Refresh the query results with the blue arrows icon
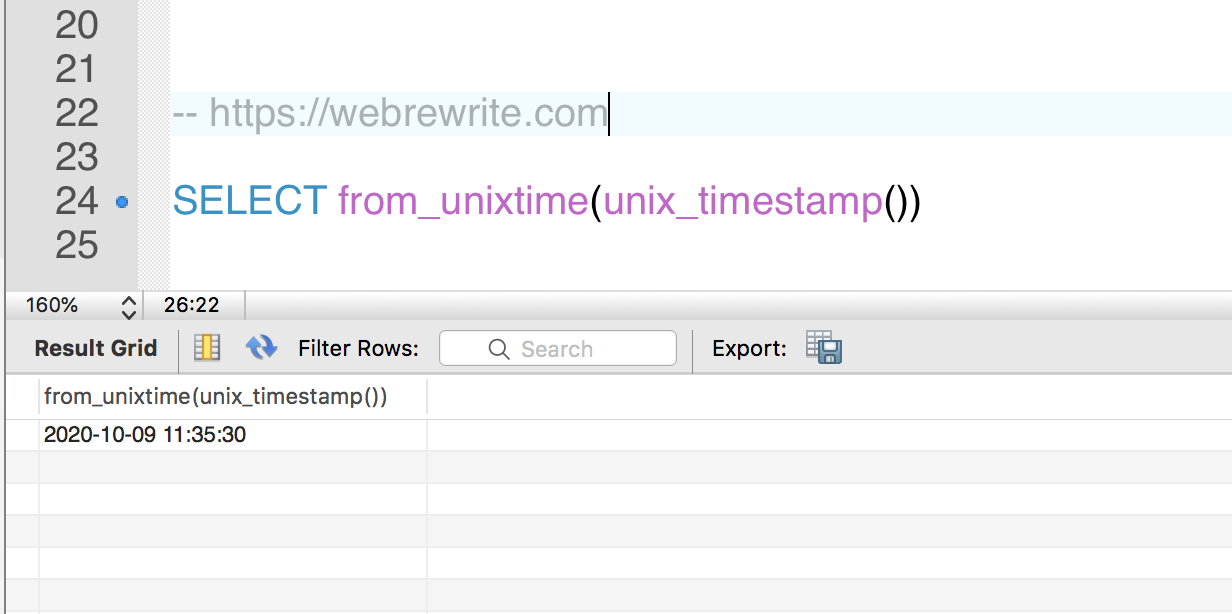 tap(261, 348)
